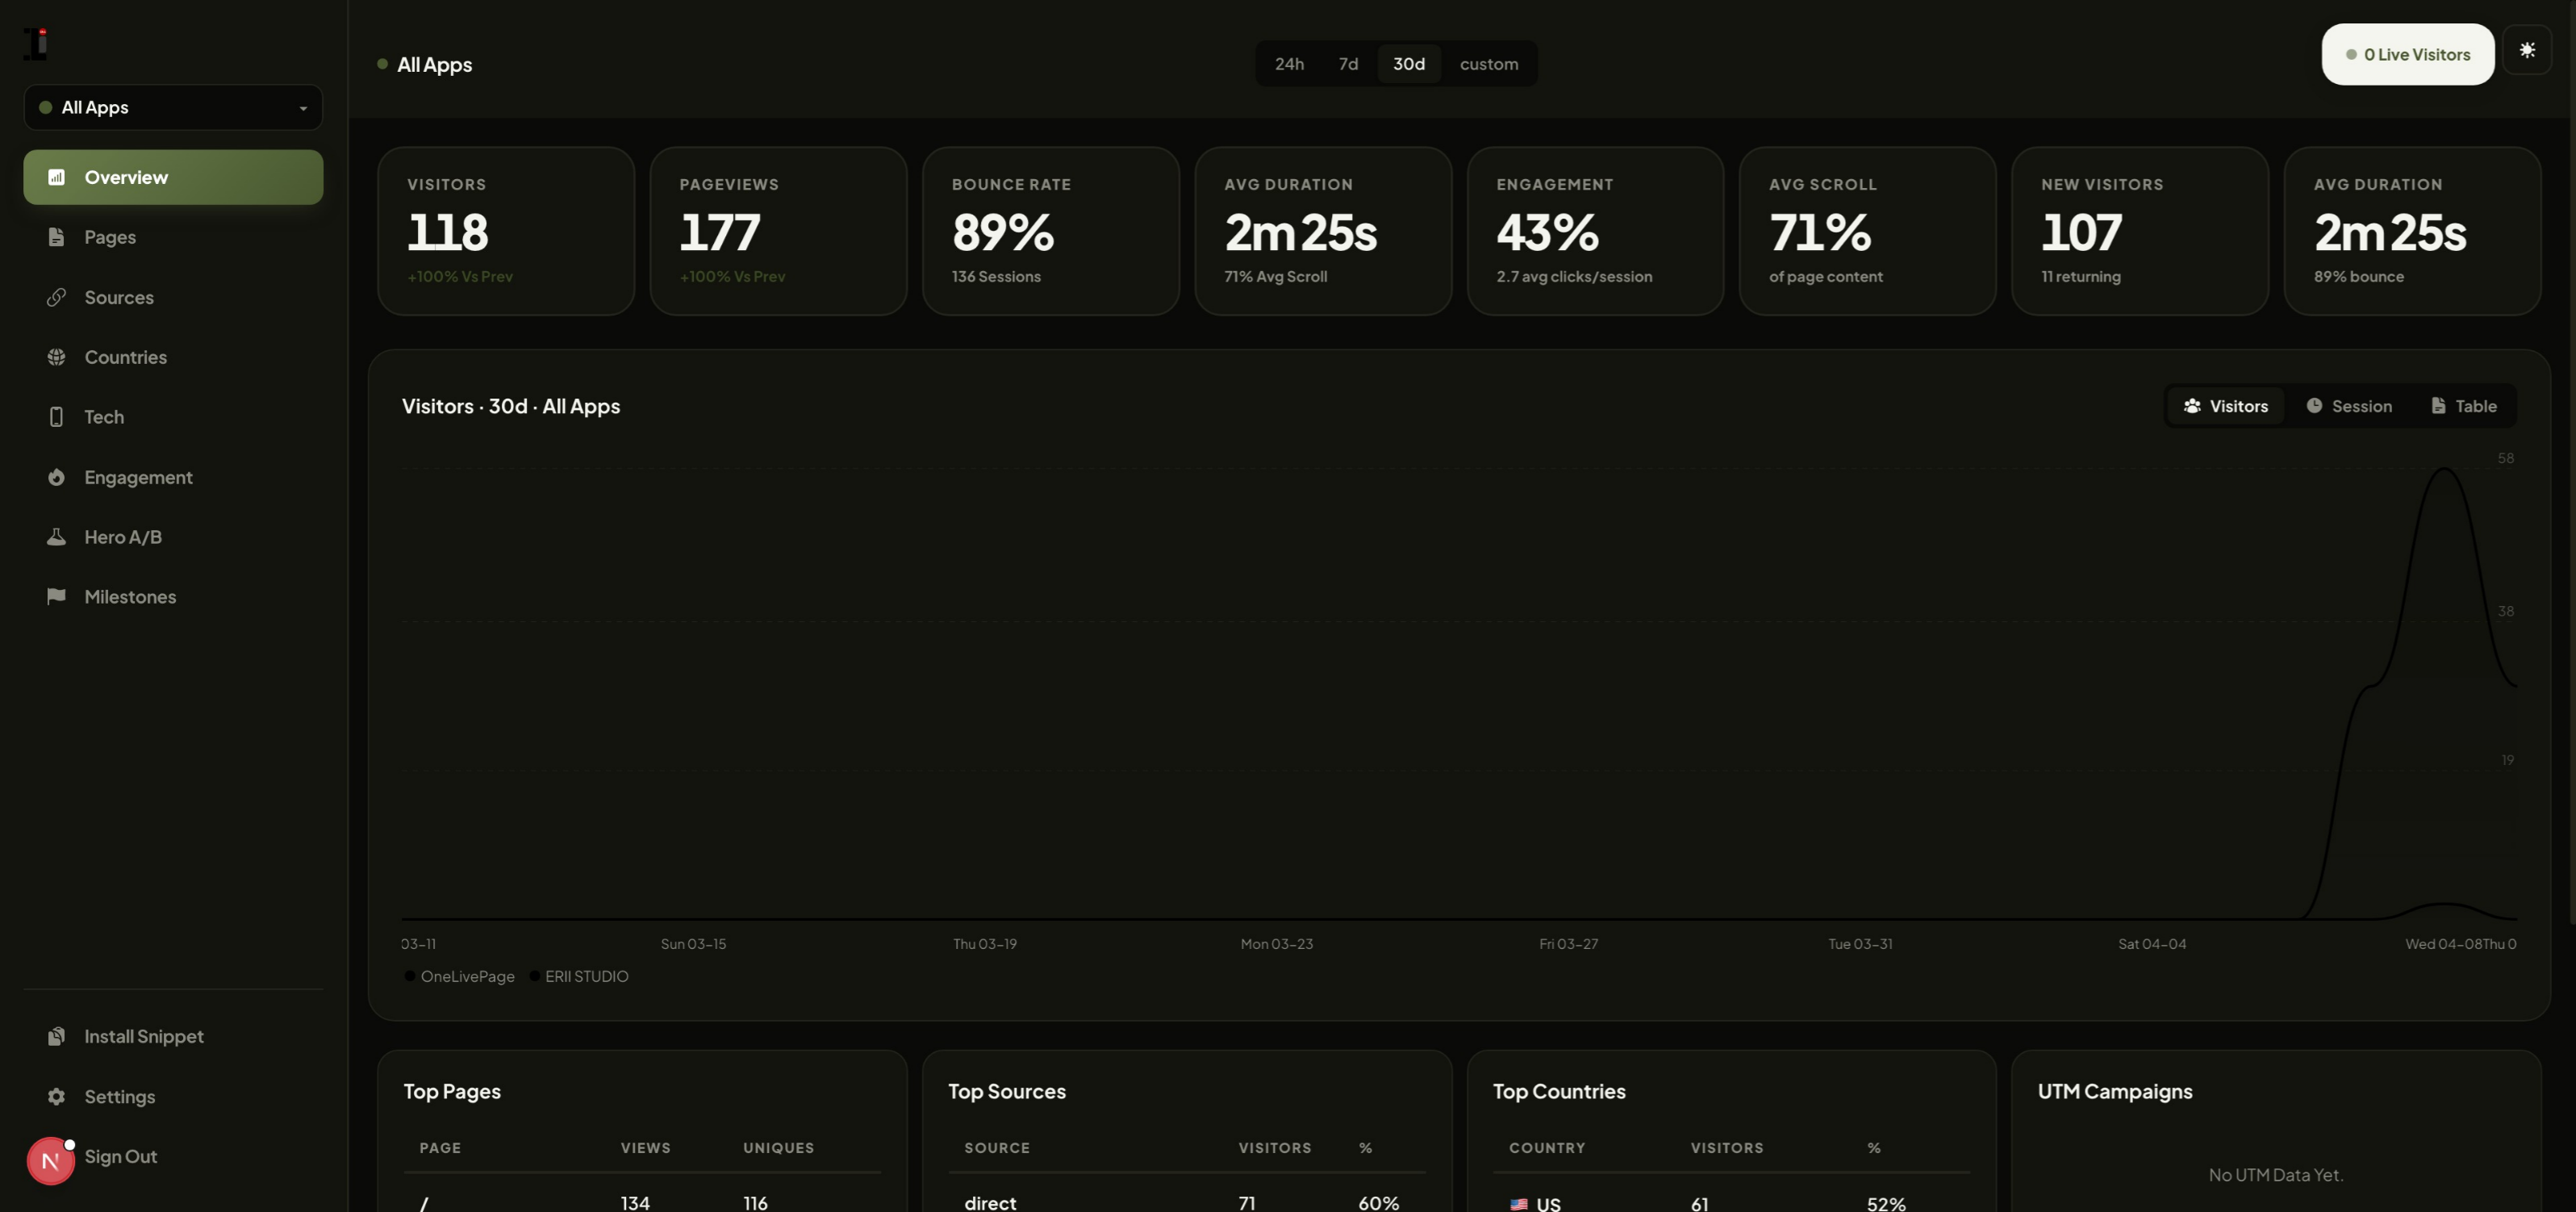The image size is (2576, 1212).
Task: Open the Install Snippet icon
Action: coord(57,1036)
